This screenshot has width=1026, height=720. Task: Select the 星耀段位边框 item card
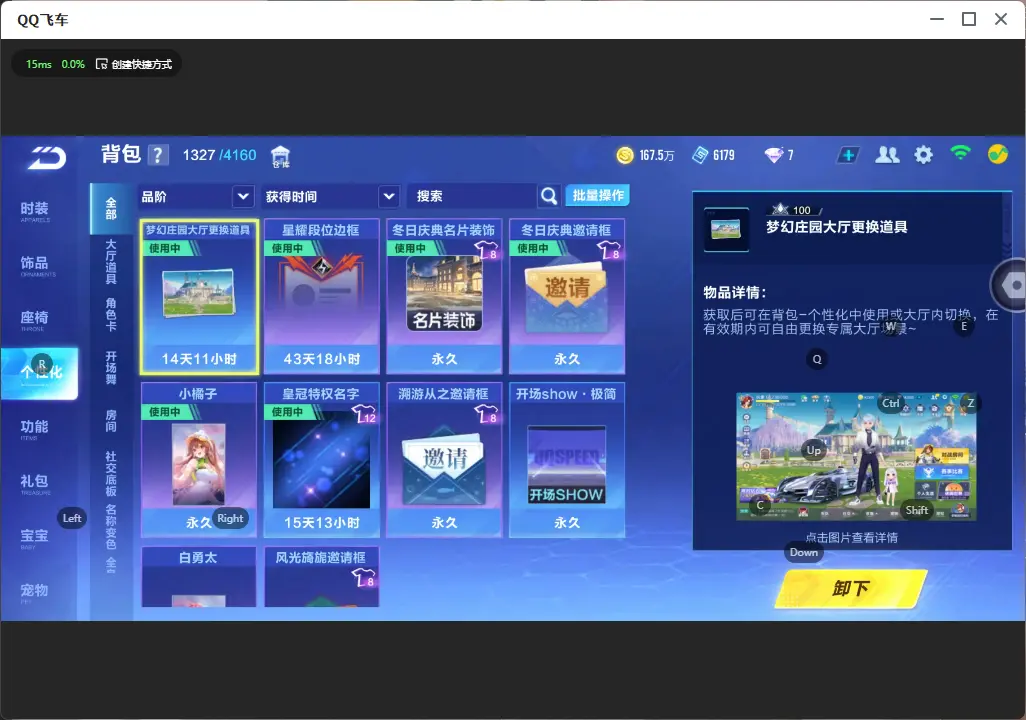coord(321,296)
